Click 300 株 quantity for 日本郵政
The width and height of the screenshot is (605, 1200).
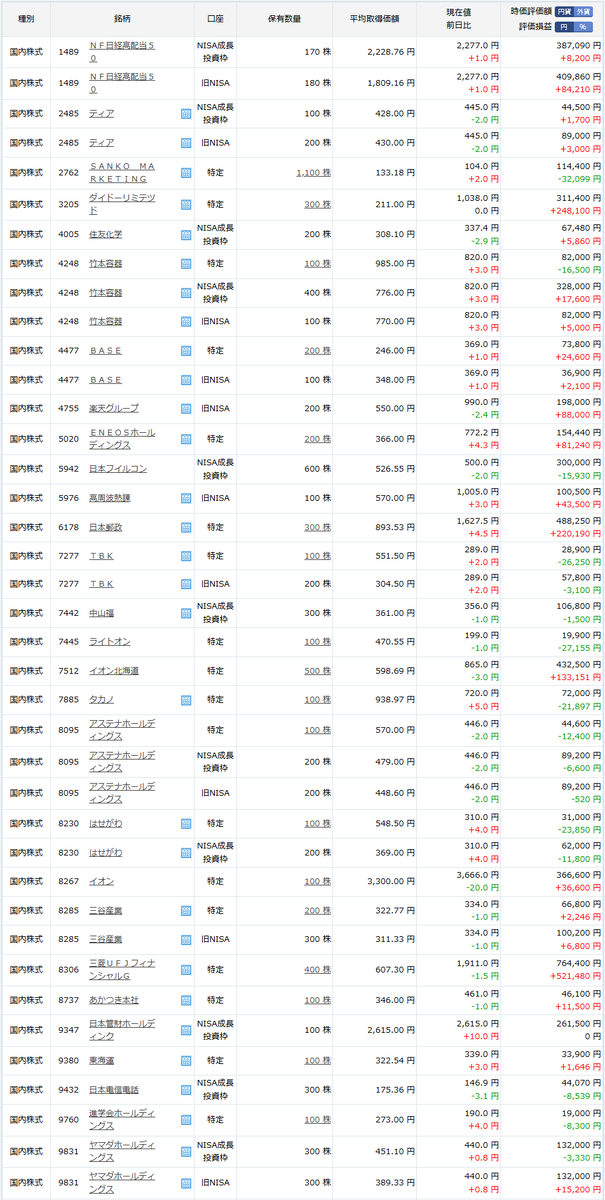318,527
